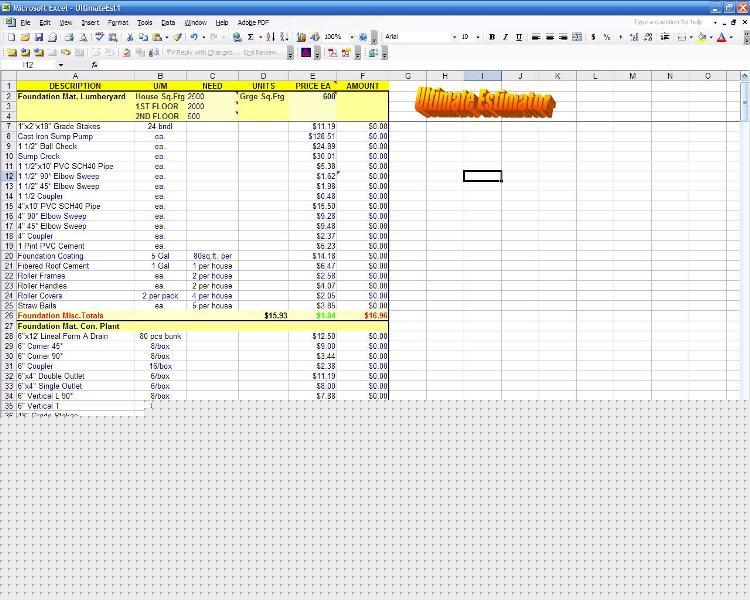
Task: Create a new blank workbook
Action: (x=11, y=37)
